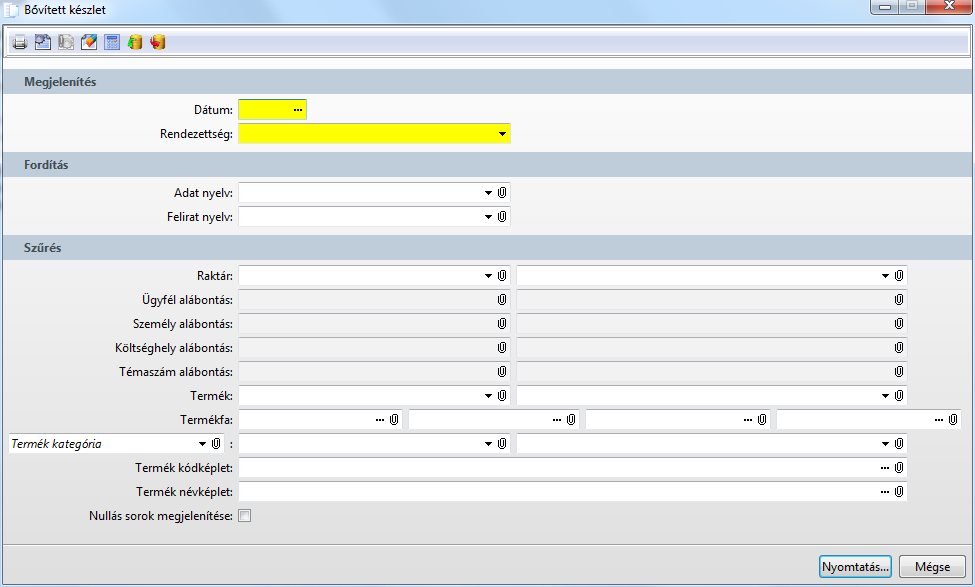Open the settings document toolbar icon with gear

43,42
